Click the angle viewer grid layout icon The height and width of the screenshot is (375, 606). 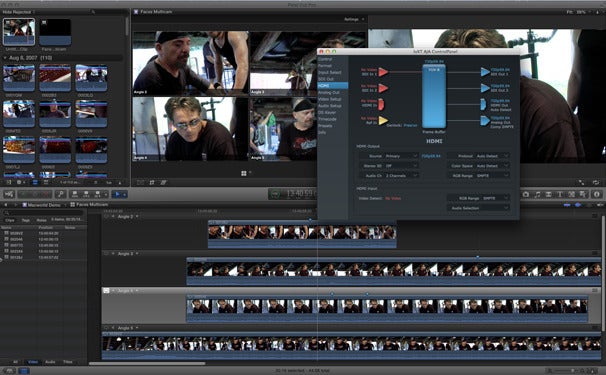pos(244,173)
